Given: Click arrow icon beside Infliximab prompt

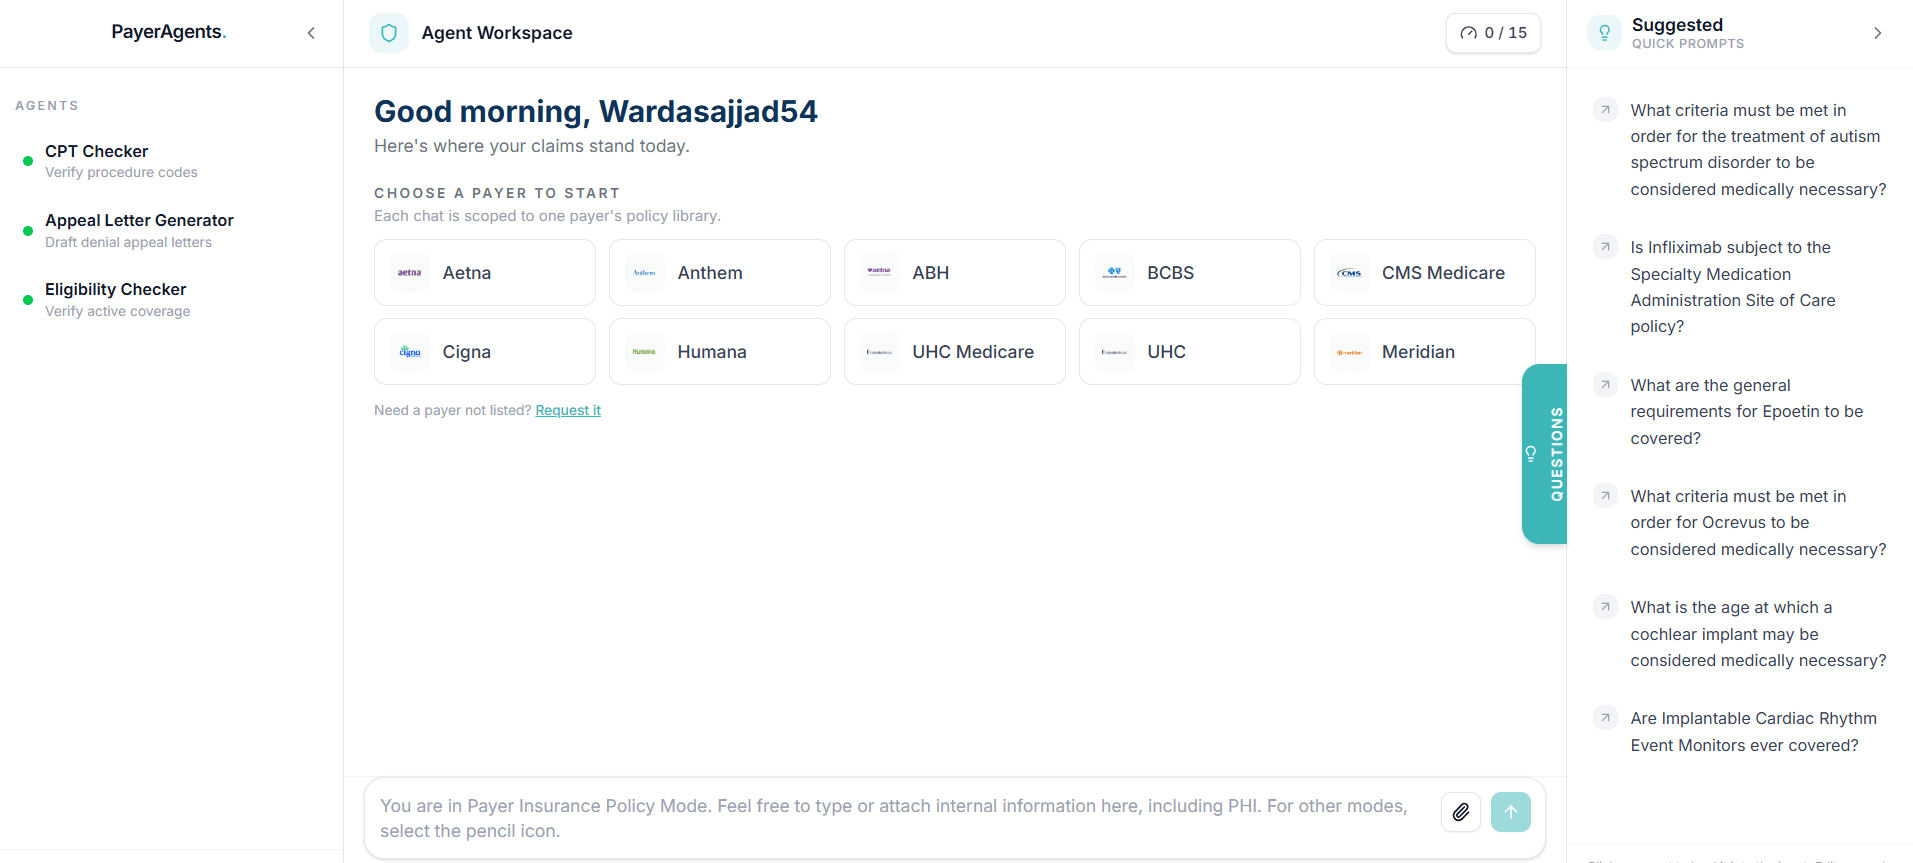Looking at the screenshot, I should tap(1605, 246).
